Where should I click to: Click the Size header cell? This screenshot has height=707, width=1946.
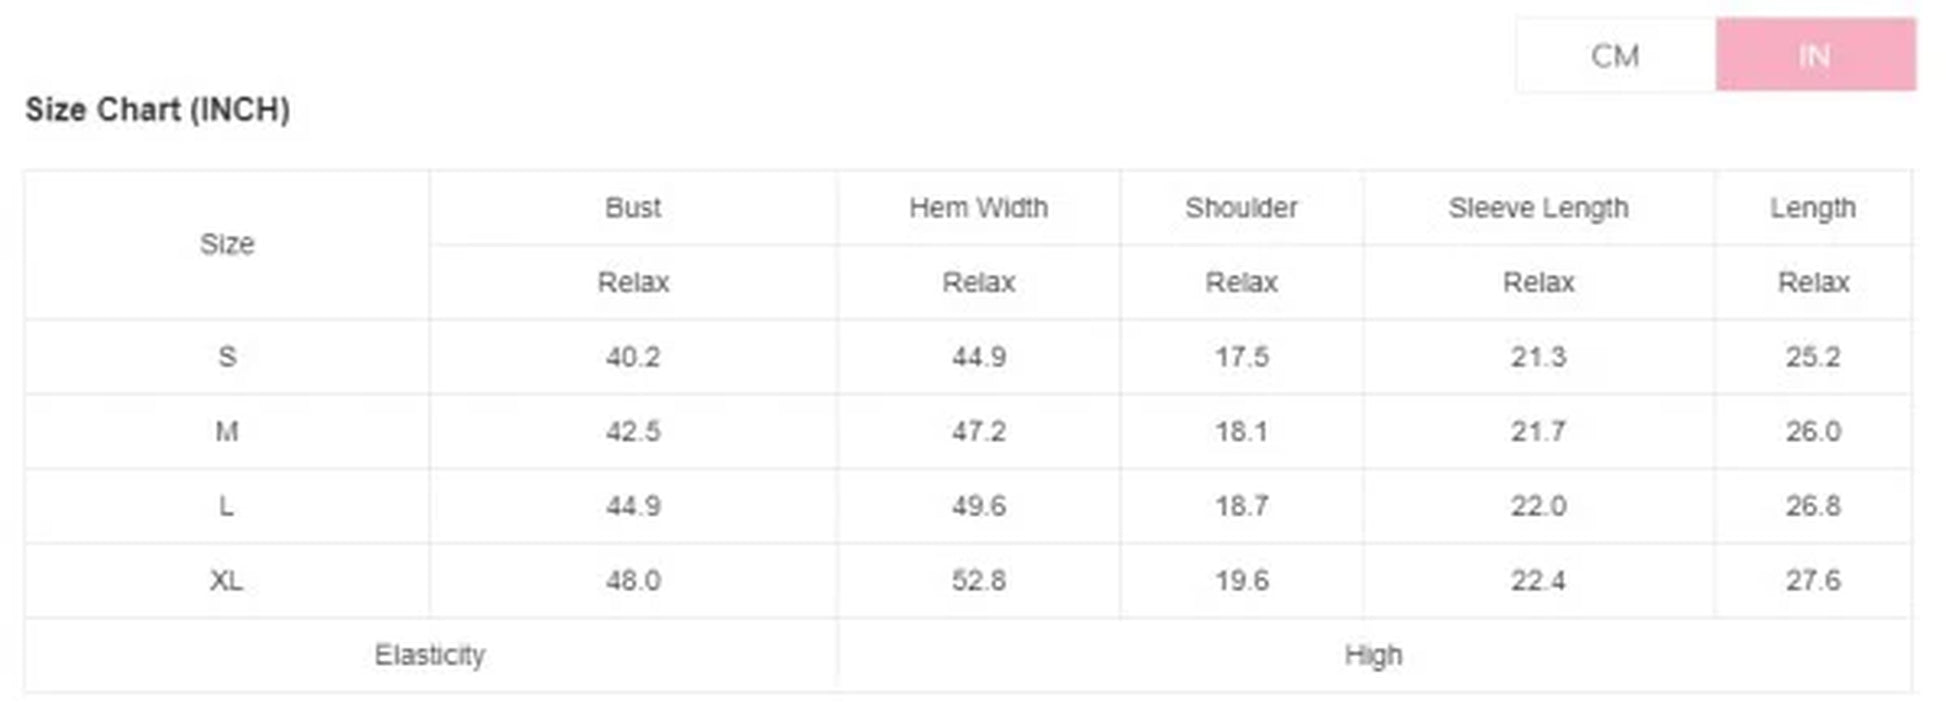tap(227, 244)
